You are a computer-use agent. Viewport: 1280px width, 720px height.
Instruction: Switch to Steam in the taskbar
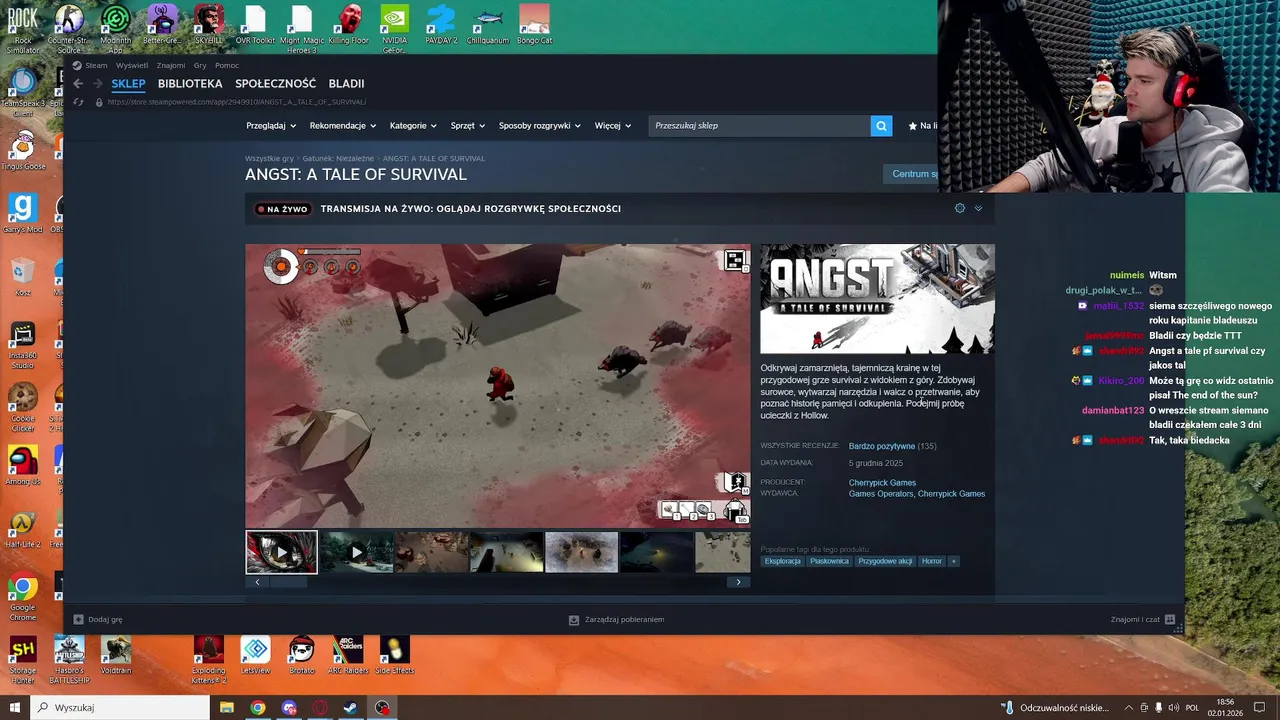351,708
